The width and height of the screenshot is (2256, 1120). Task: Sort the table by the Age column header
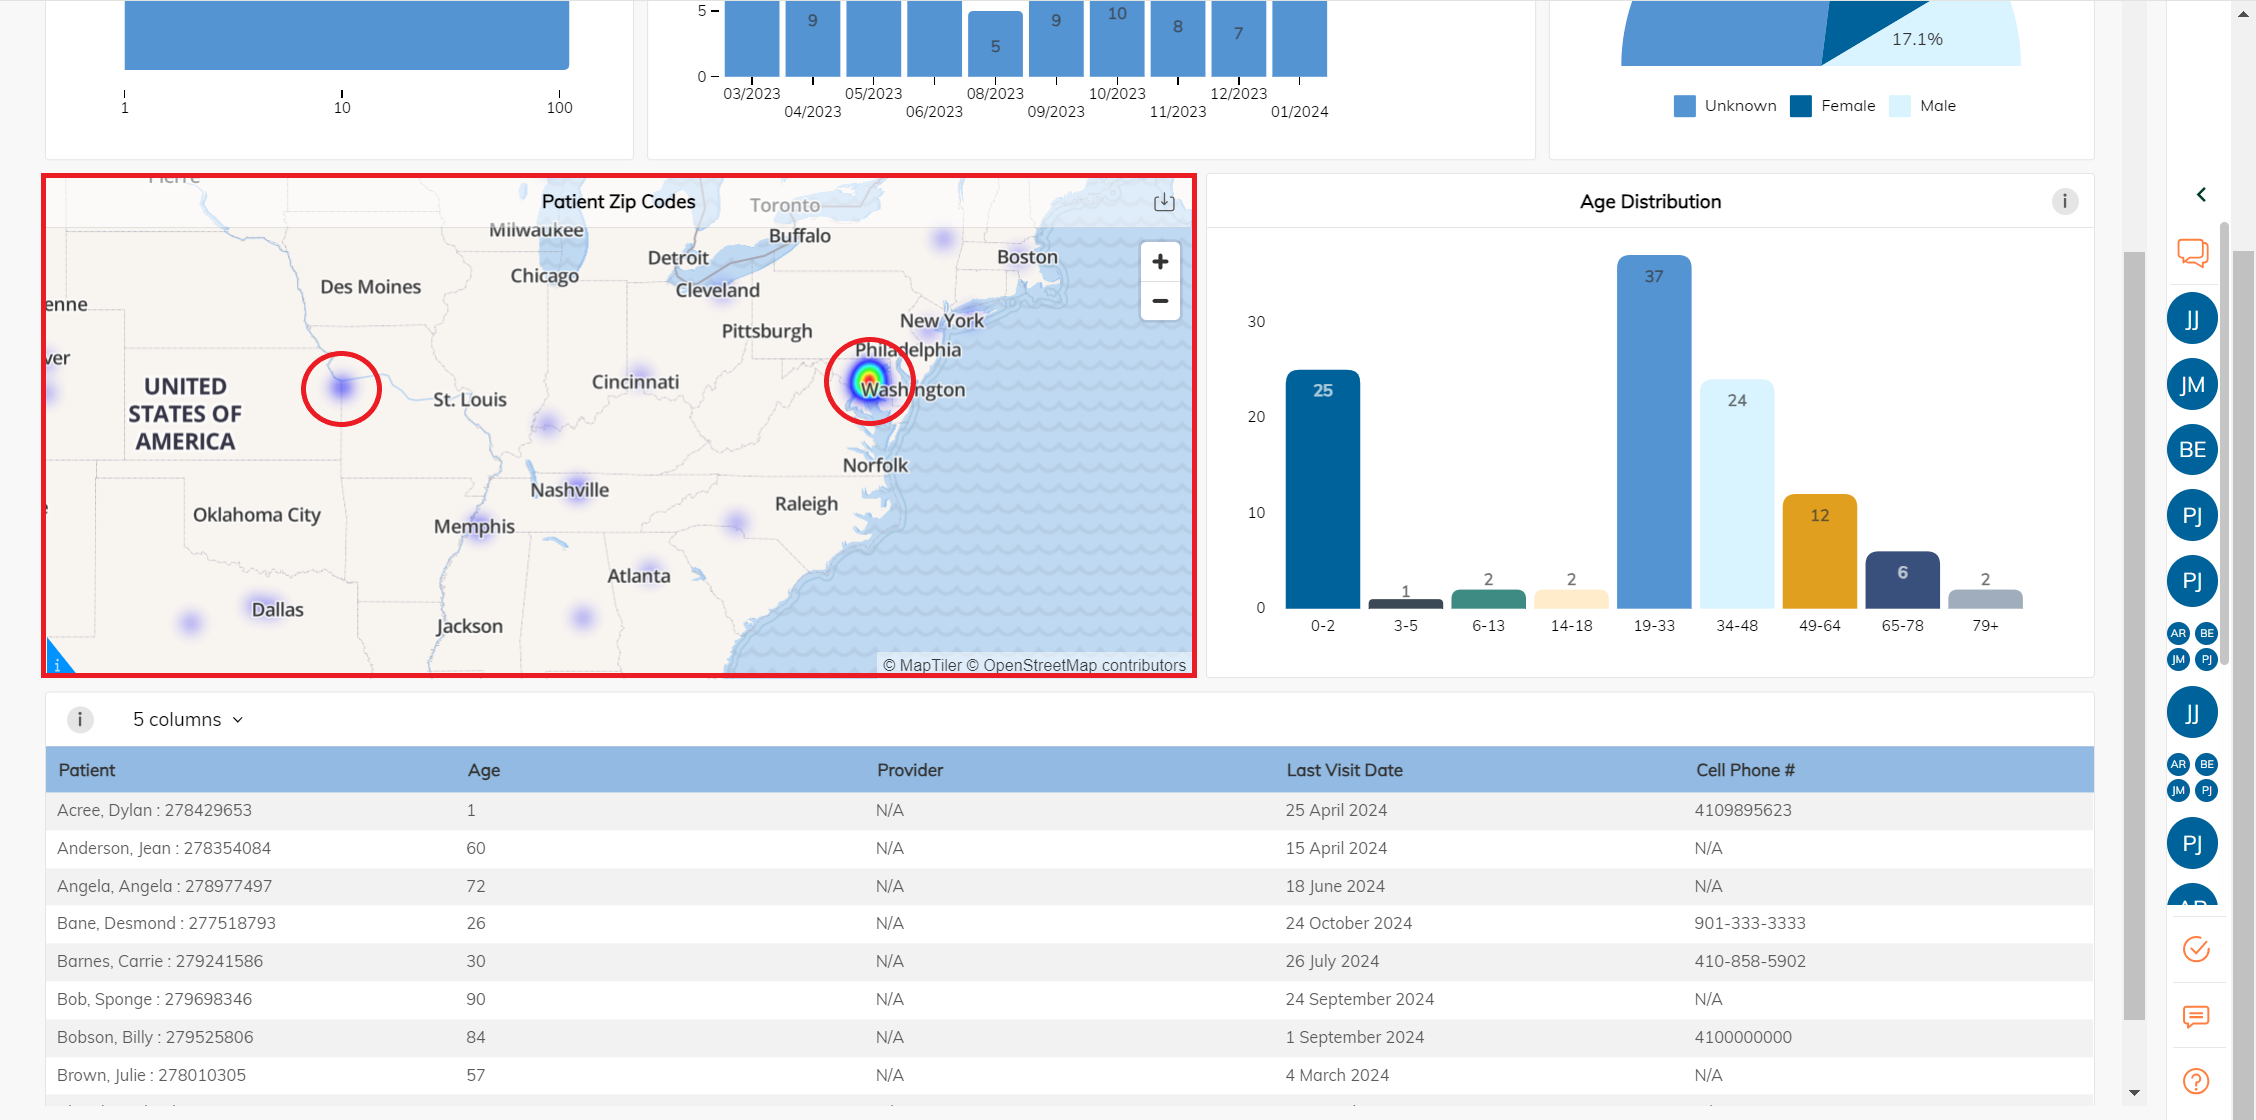tap(483, 770)
